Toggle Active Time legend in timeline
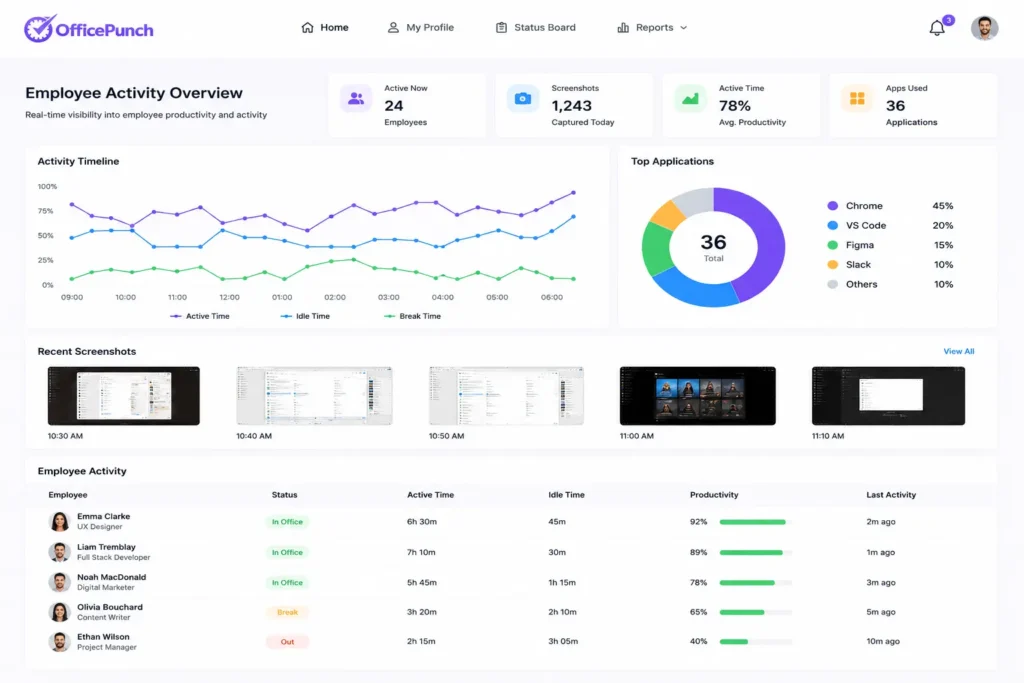 tap(200, 316)
